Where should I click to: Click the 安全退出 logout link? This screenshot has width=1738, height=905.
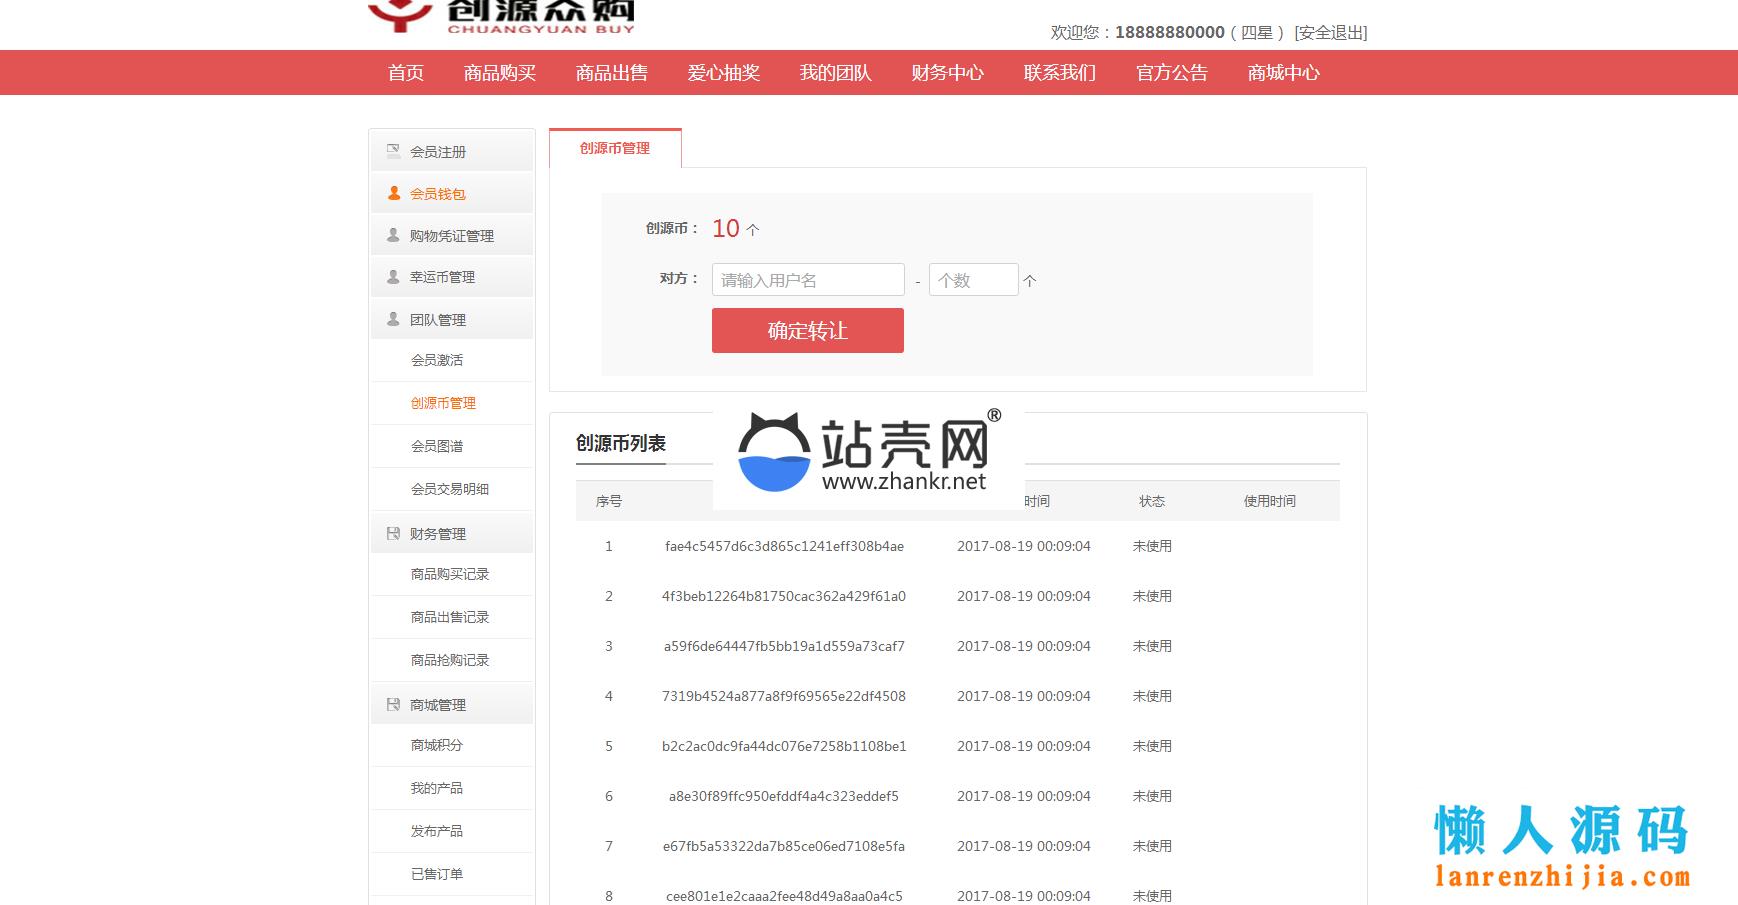[1330, 32]
